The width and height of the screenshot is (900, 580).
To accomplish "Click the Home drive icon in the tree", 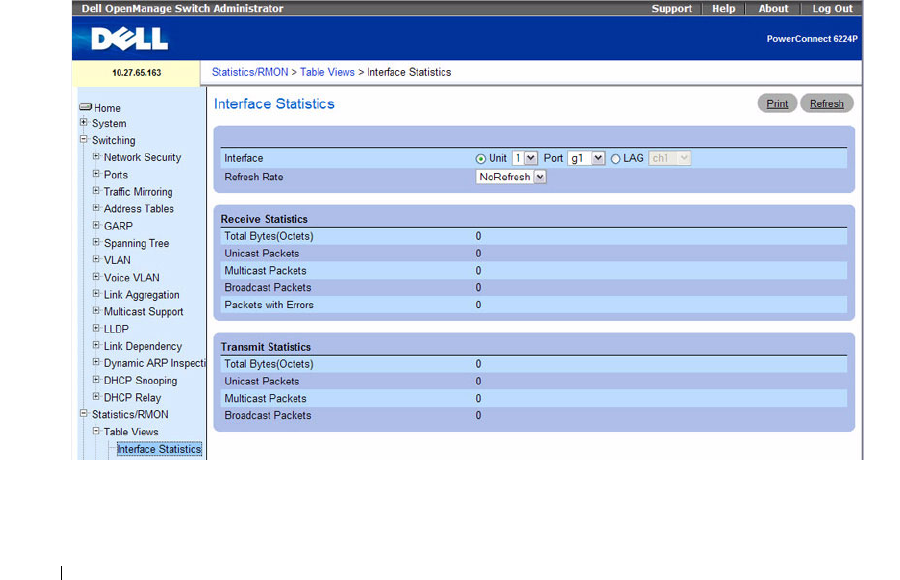I will pos(86,107).
